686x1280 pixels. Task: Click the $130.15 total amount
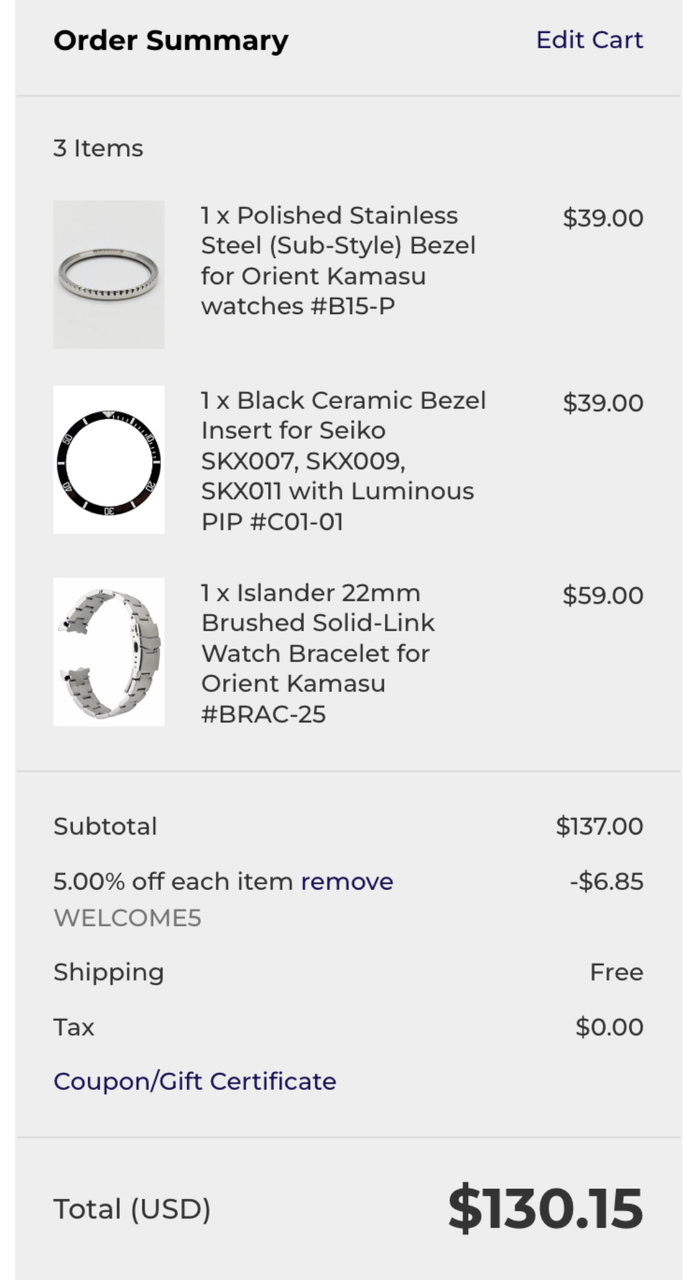pos(545,1208)
